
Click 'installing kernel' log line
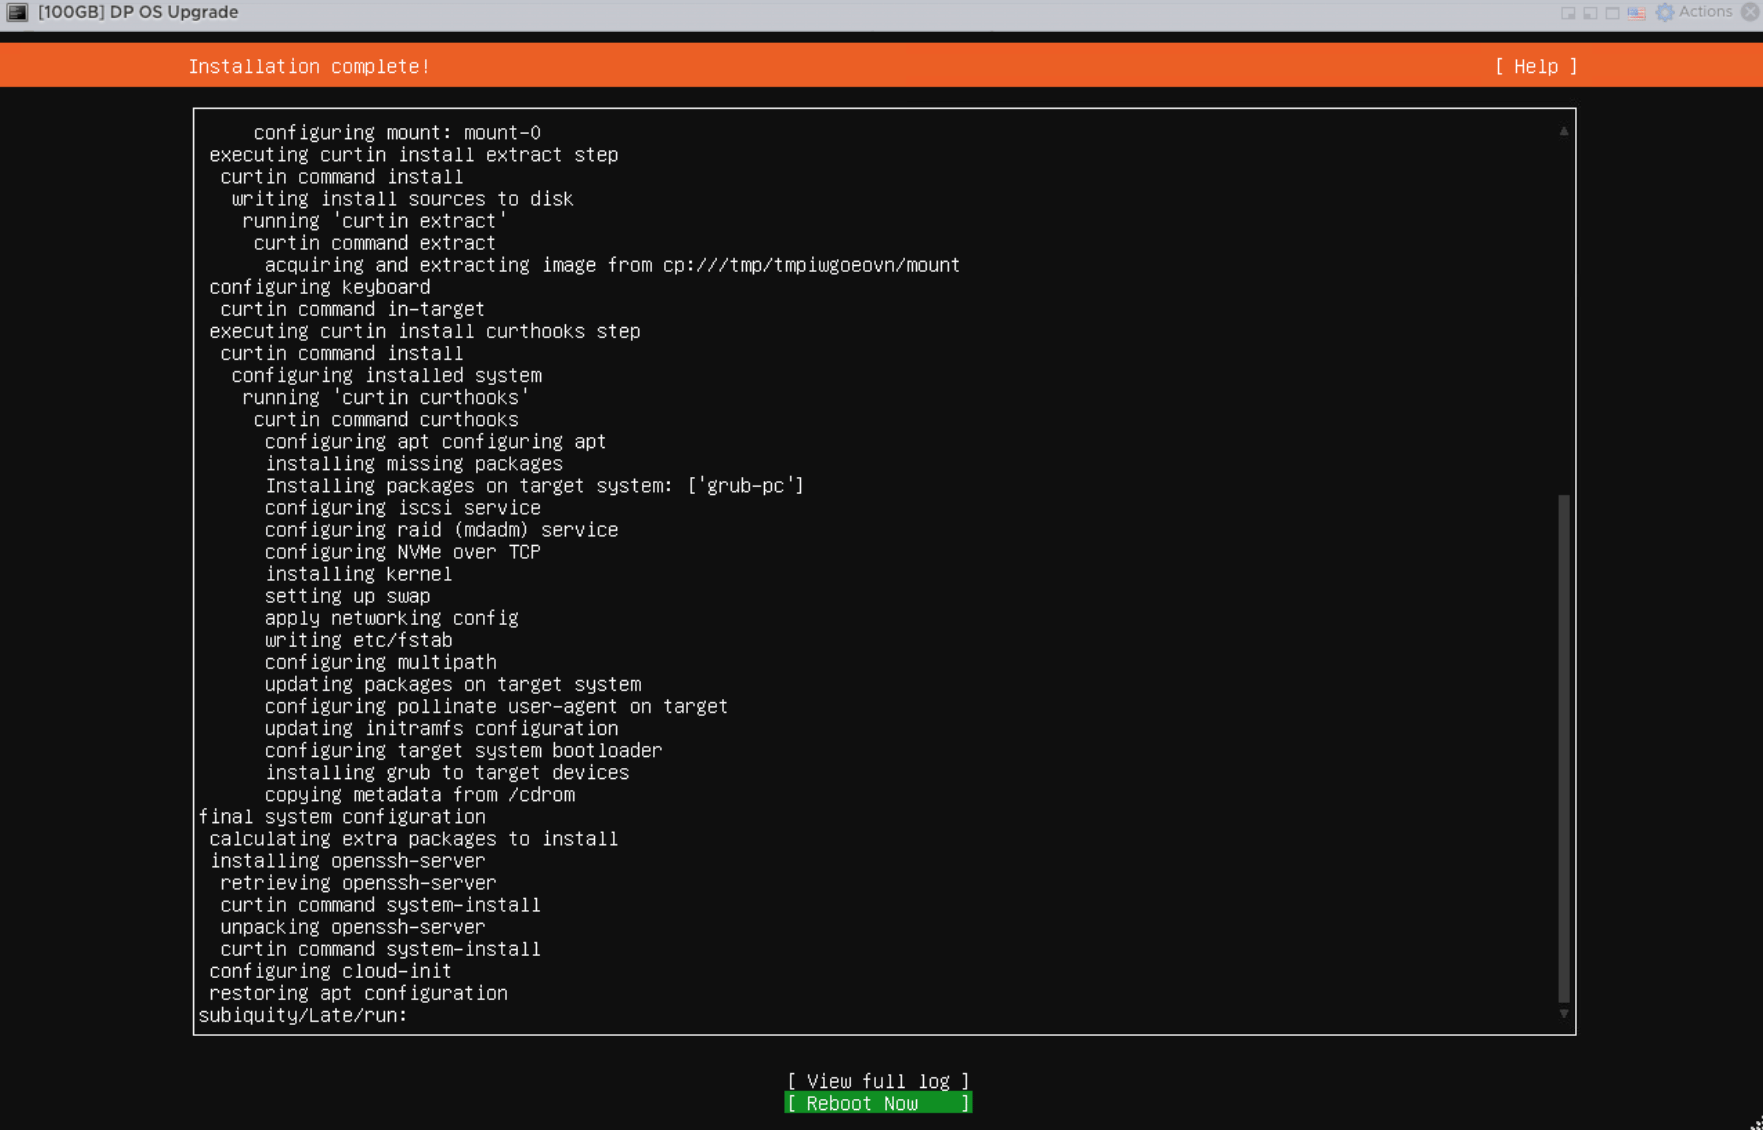[358, 574]
